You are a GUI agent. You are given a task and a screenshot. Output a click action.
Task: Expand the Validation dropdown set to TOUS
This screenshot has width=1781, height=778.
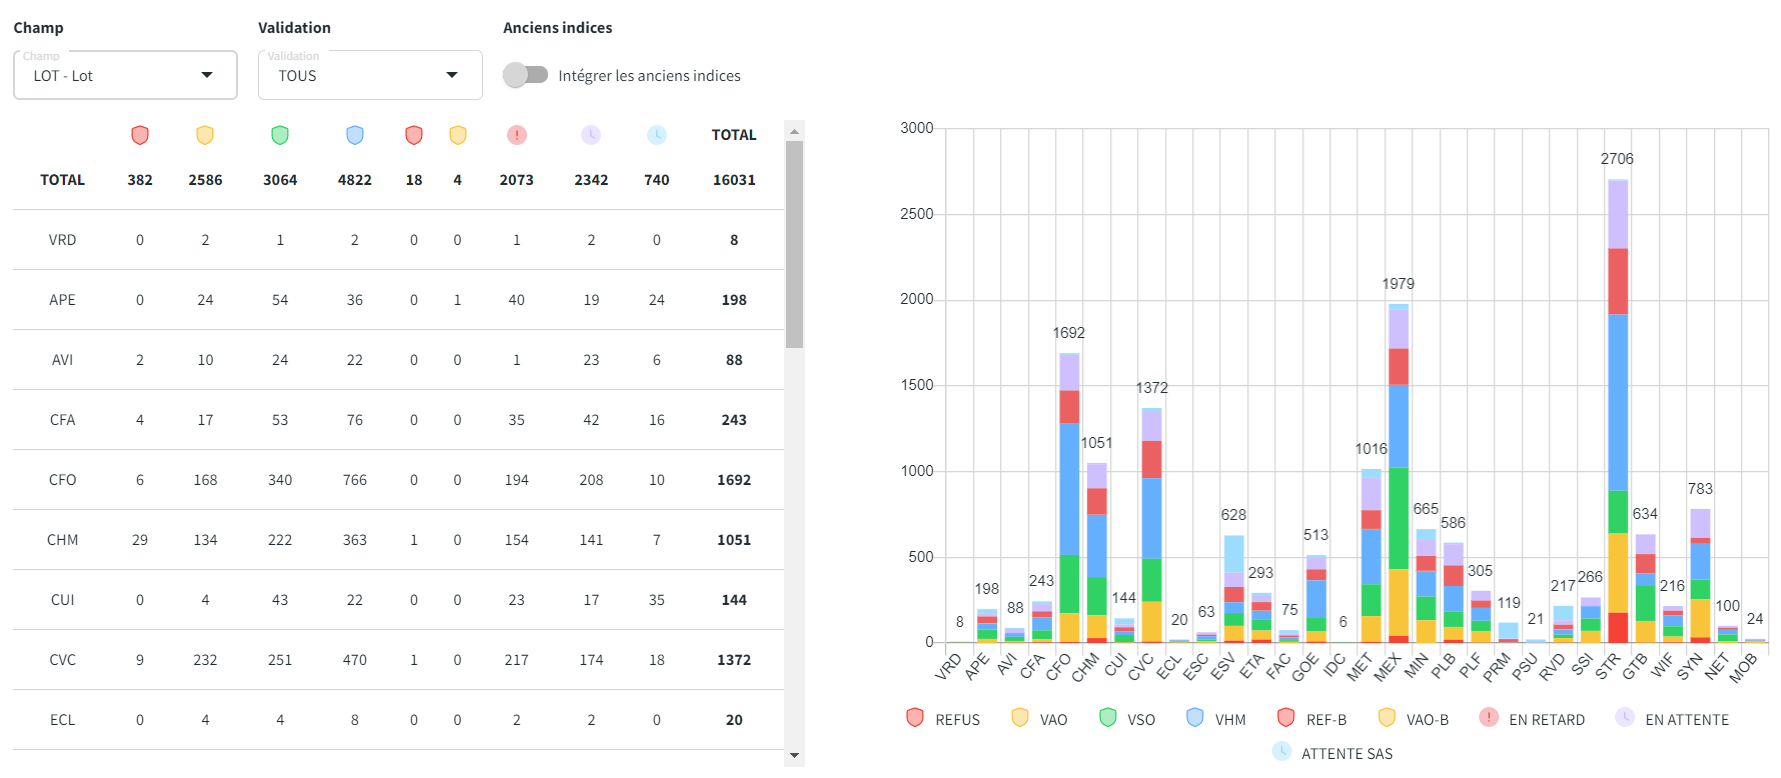(370, 76)
